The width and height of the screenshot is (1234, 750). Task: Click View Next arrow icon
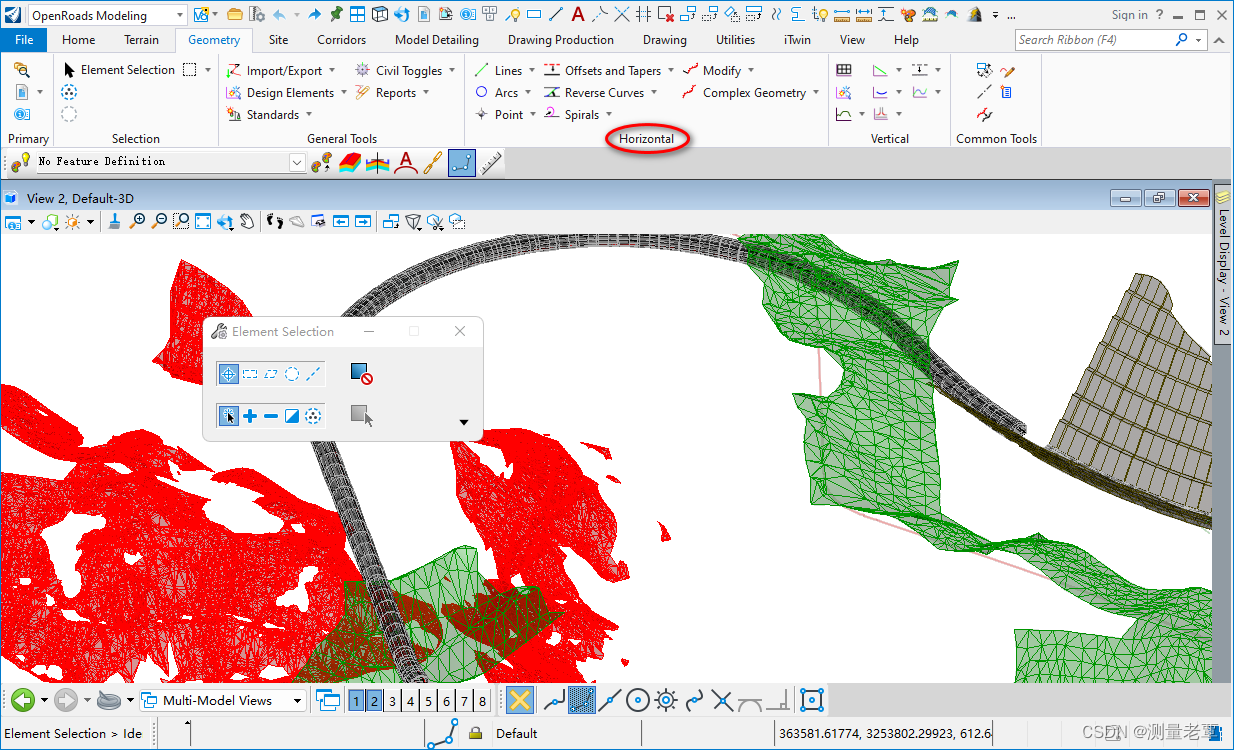click(x=363, y=221)
